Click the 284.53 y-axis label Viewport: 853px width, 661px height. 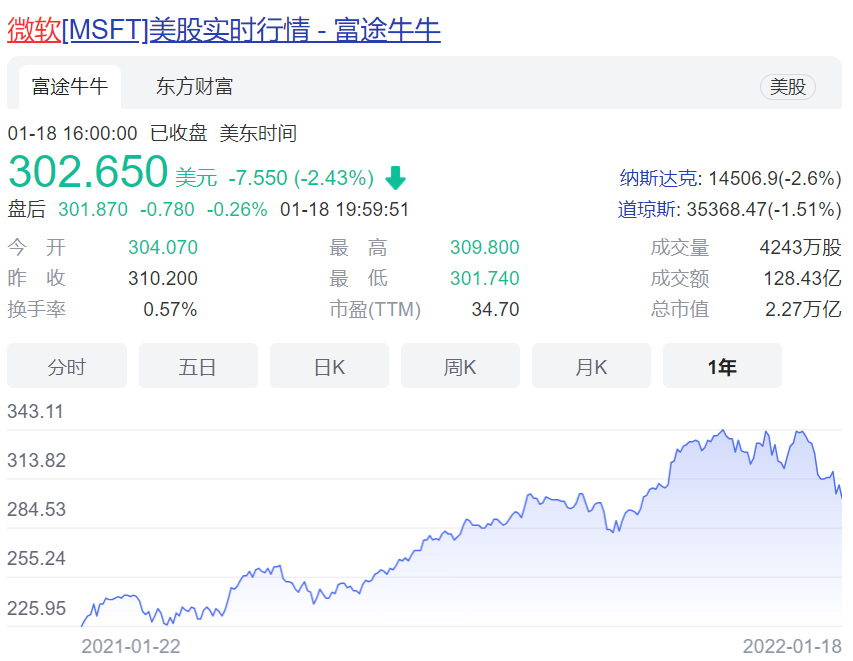(x=36, y=510)
